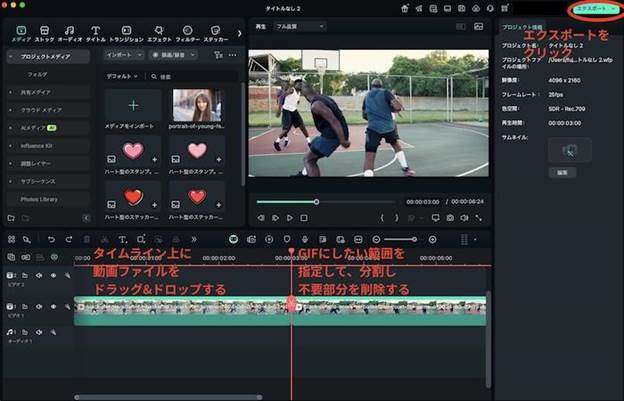Click the media filter icon

[x=218, y=55]
